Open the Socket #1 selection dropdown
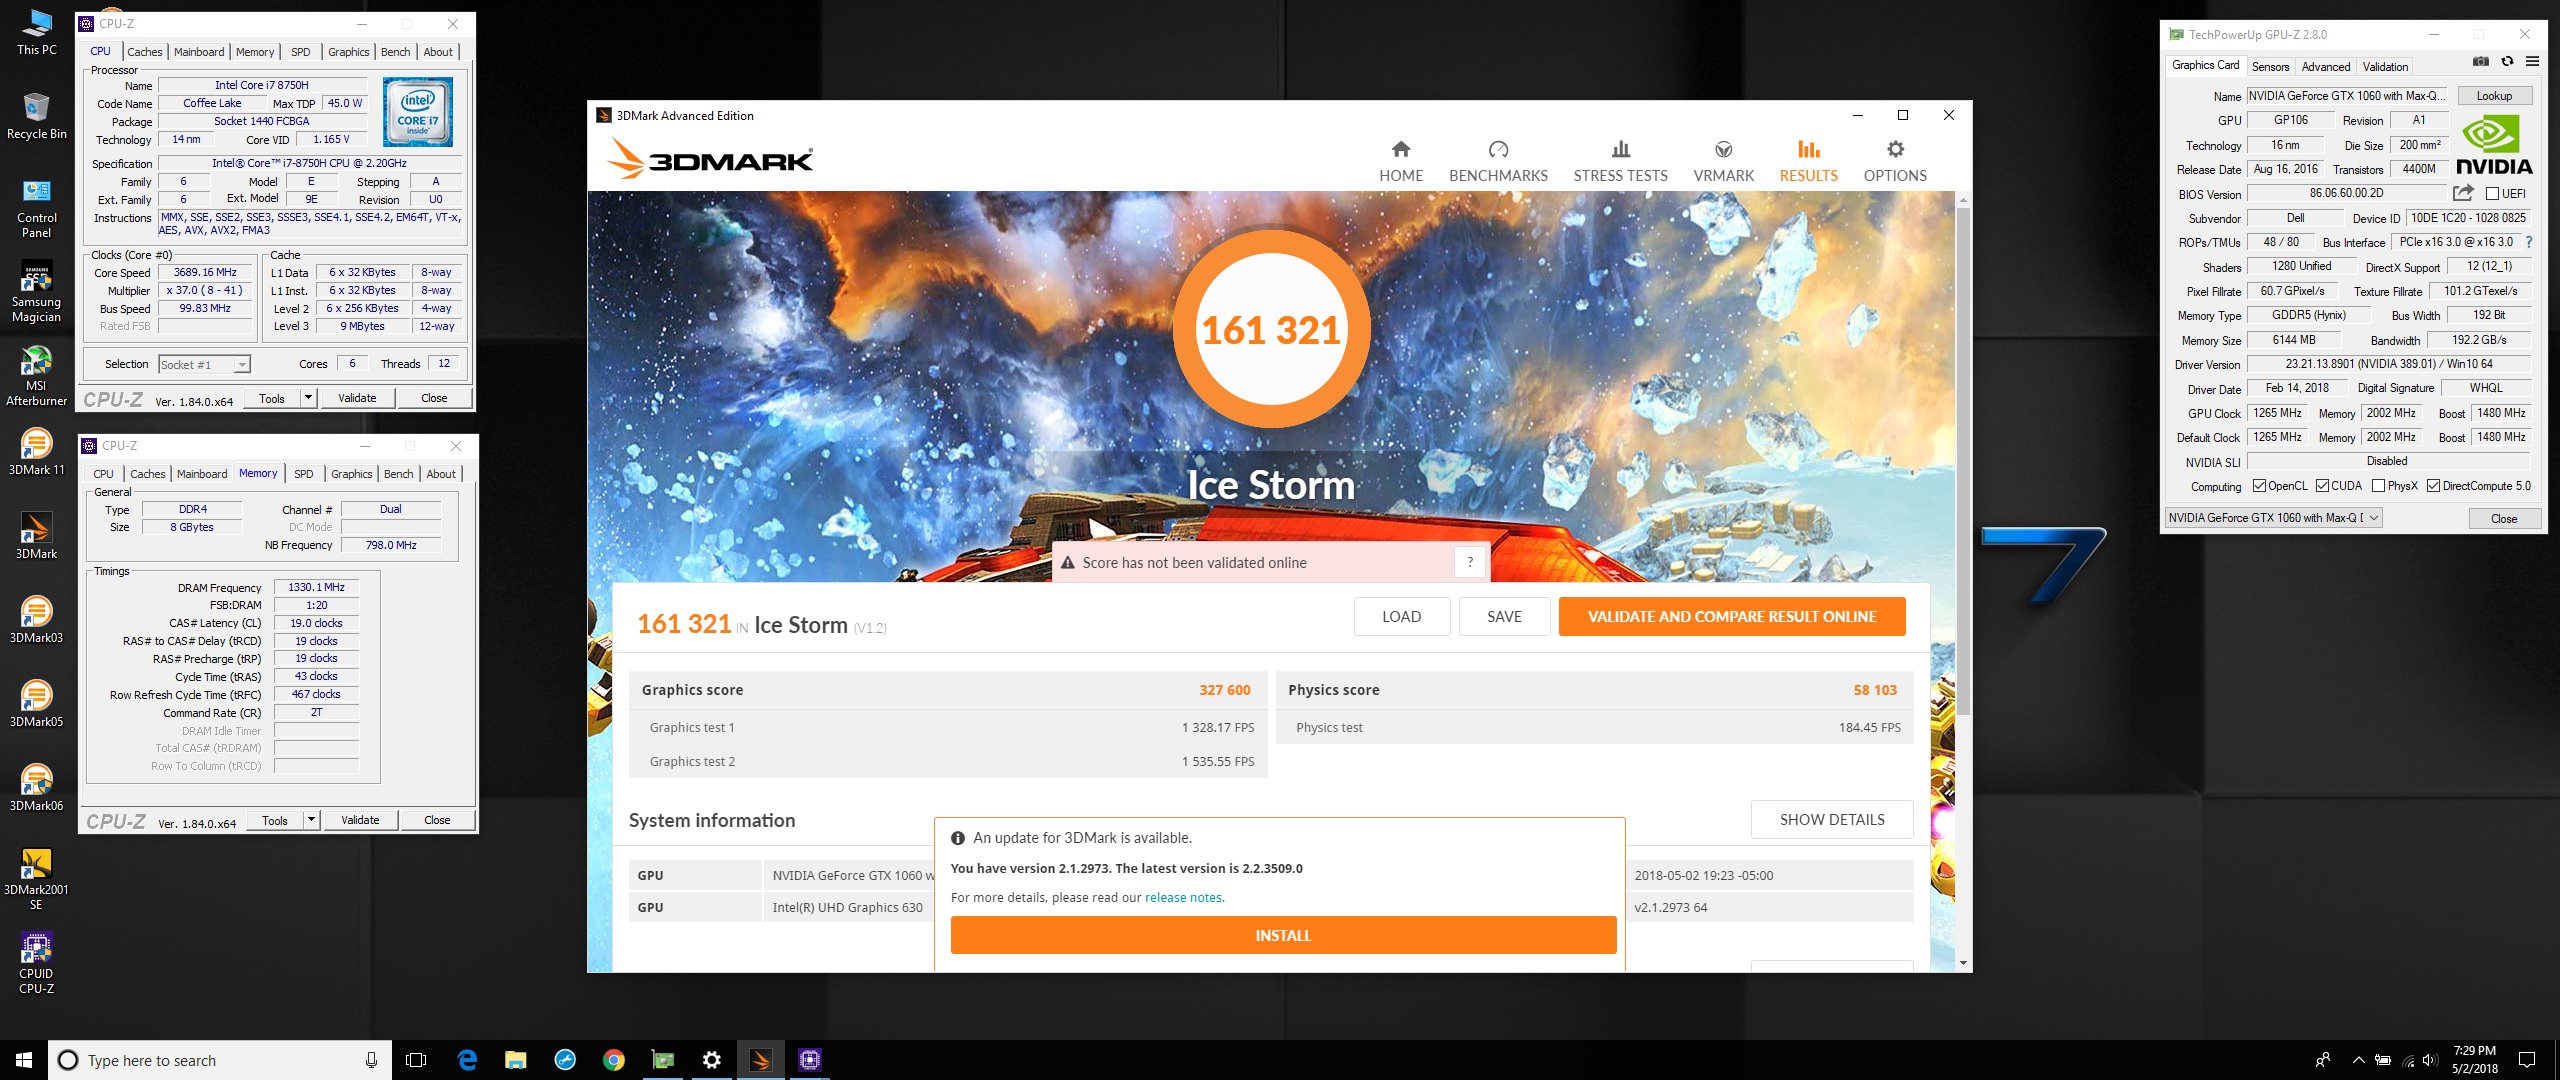The image size is (2560, 1080). (x=205, y=364)
